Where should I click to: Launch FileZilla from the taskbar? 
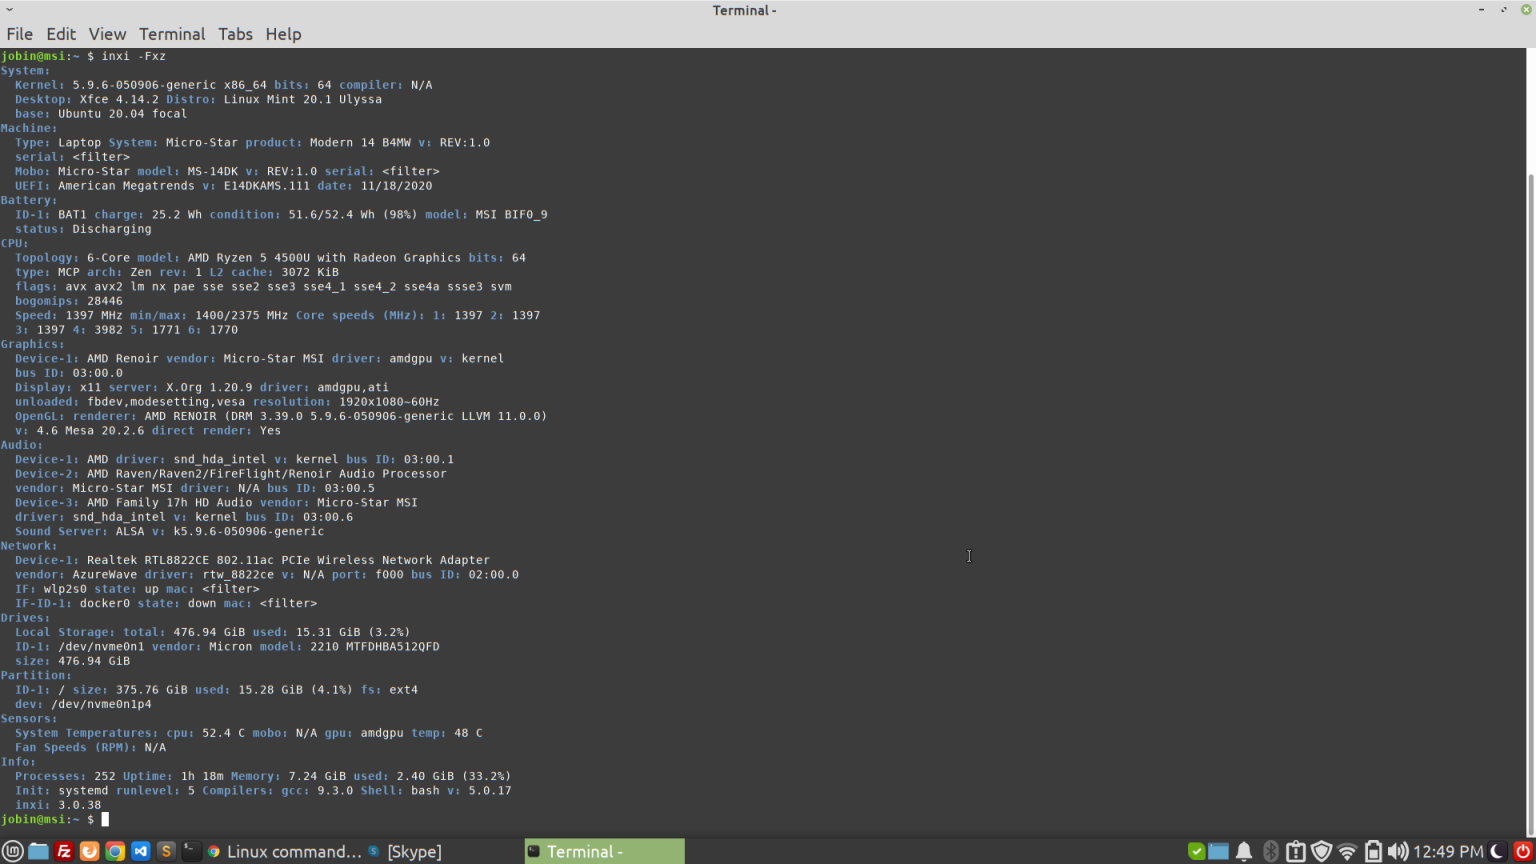tap(63, 851)
